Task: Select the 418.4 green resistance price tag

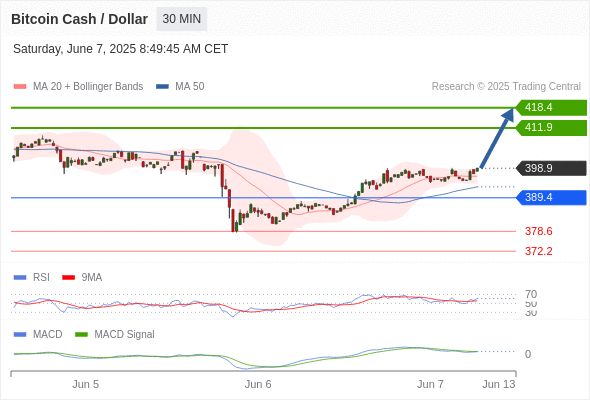Action: point(551,108)
